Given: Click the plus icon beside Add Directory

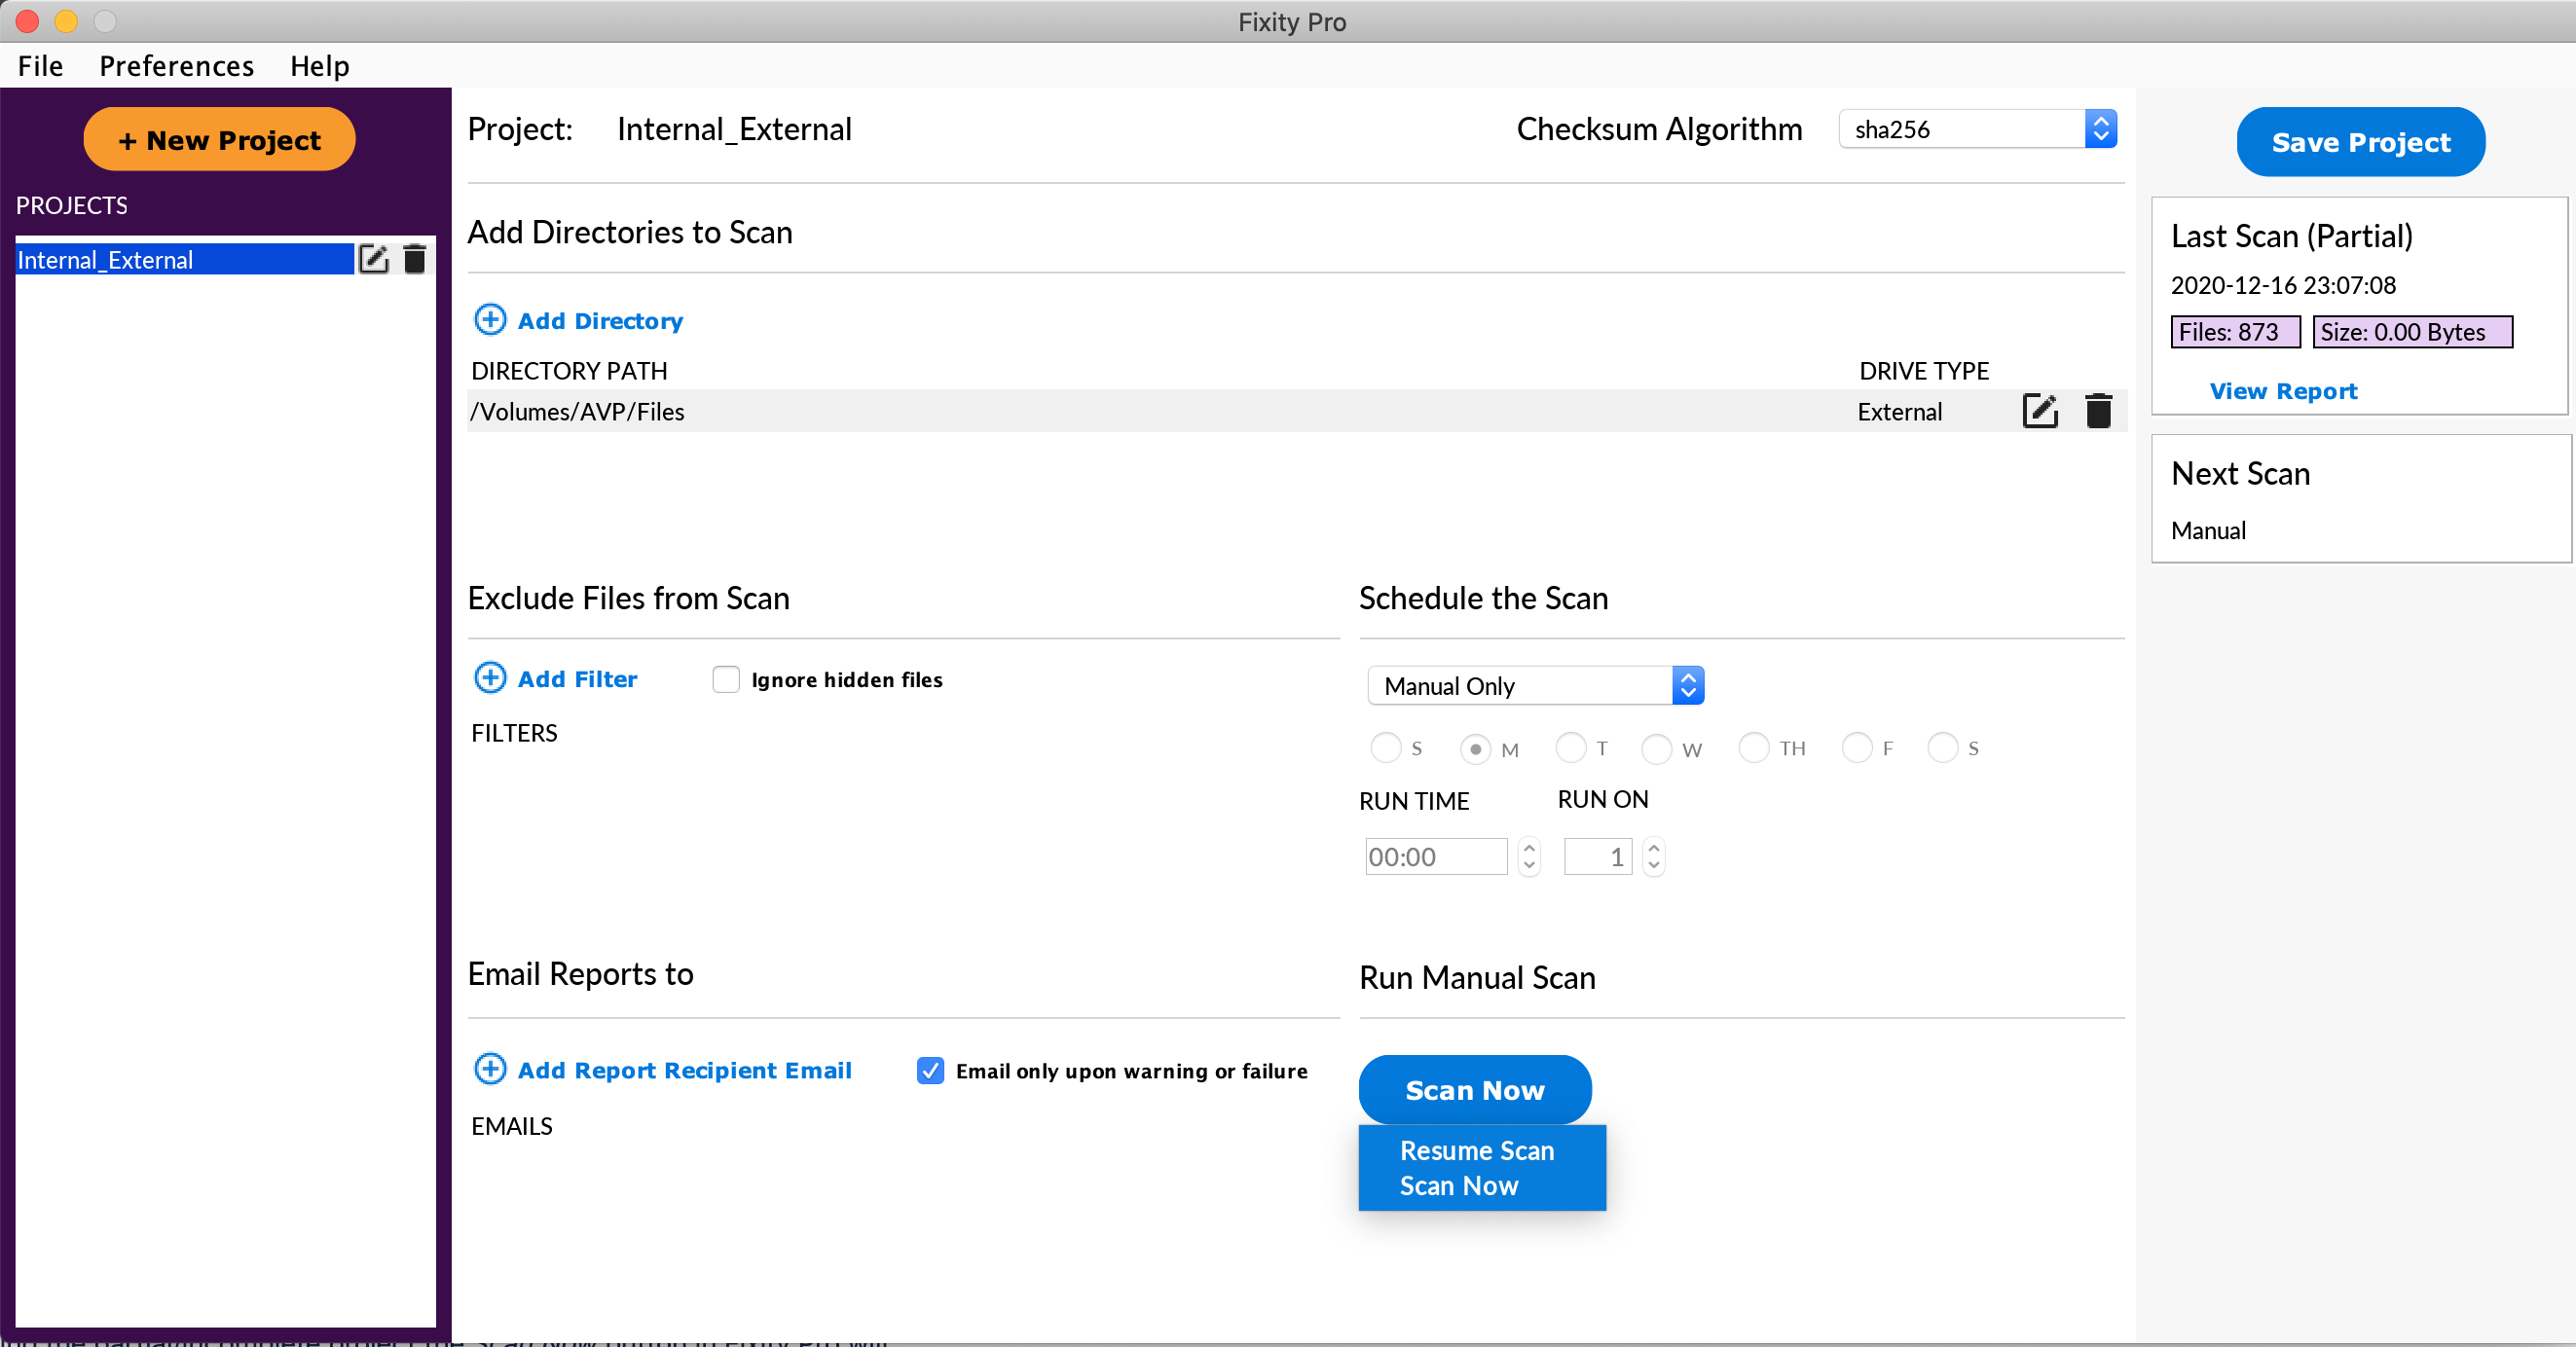Looking at the screenshot, I should tap(490, 320).
